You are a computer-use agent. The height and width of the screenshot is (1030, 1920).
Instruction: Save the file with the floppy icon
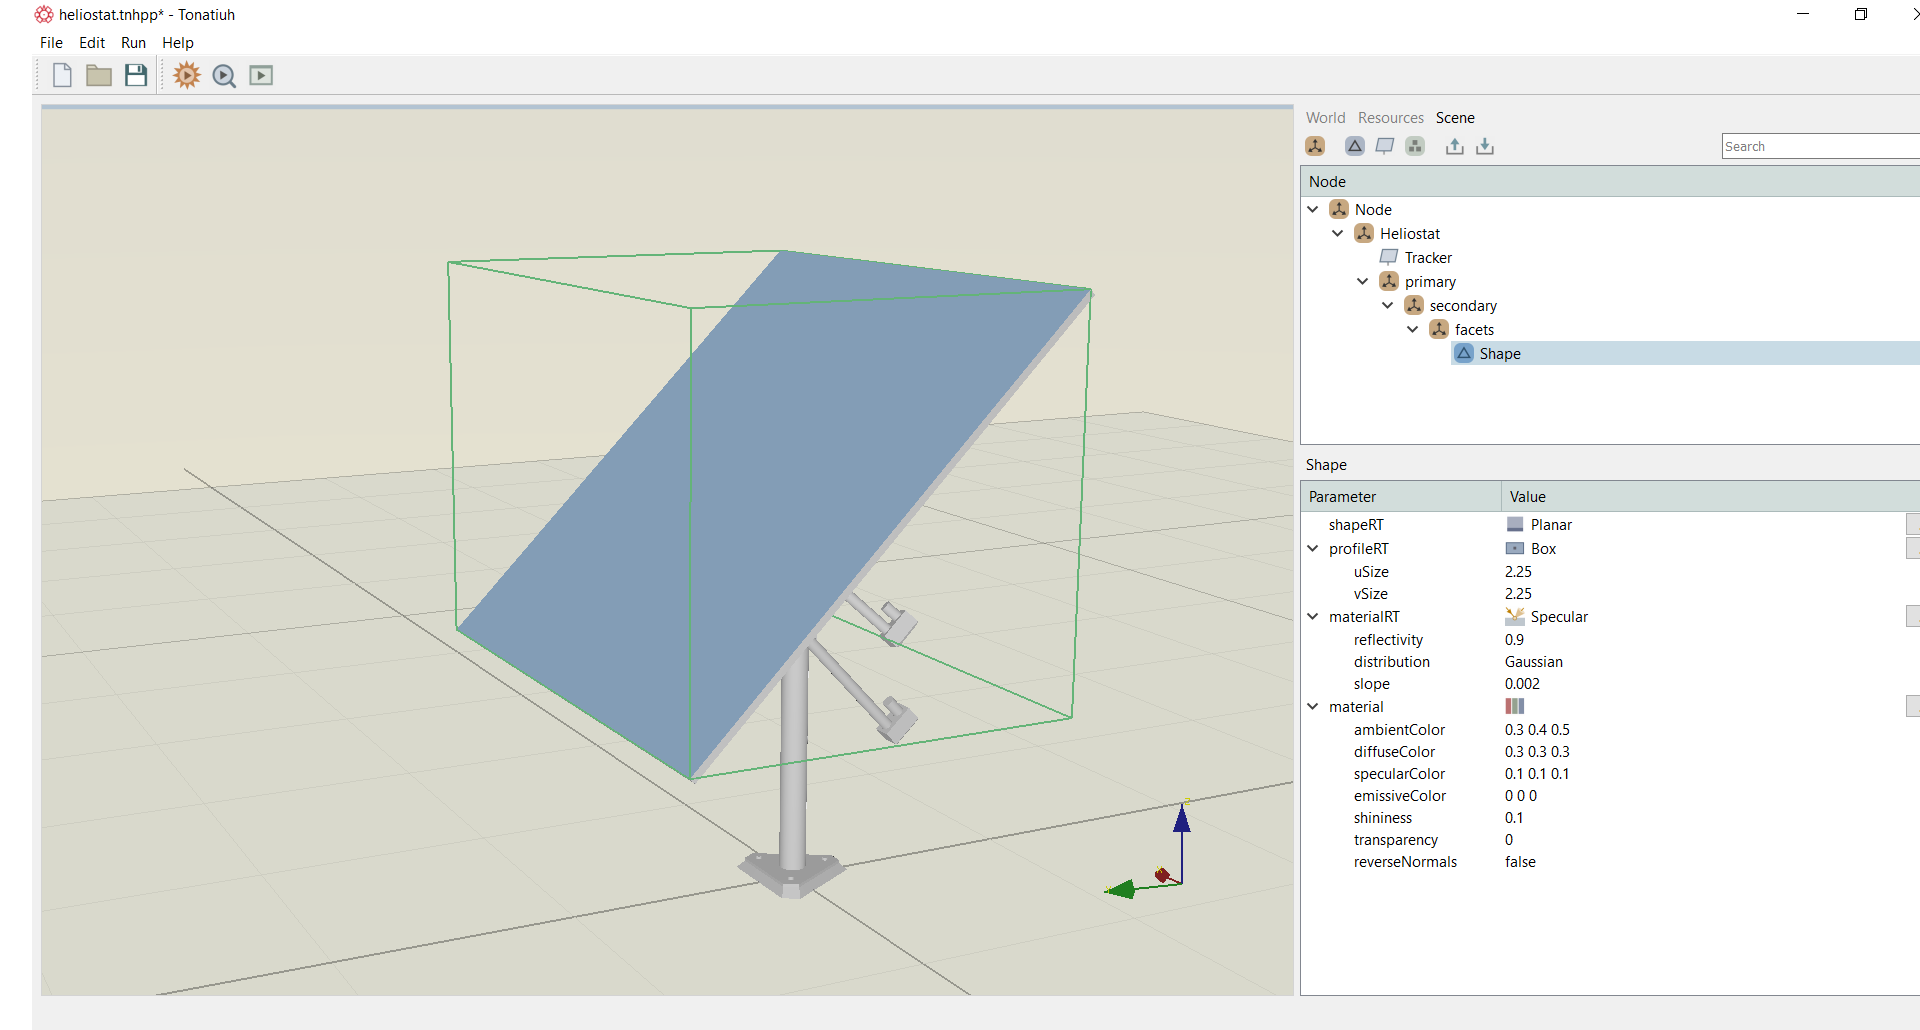pos(136,75)
